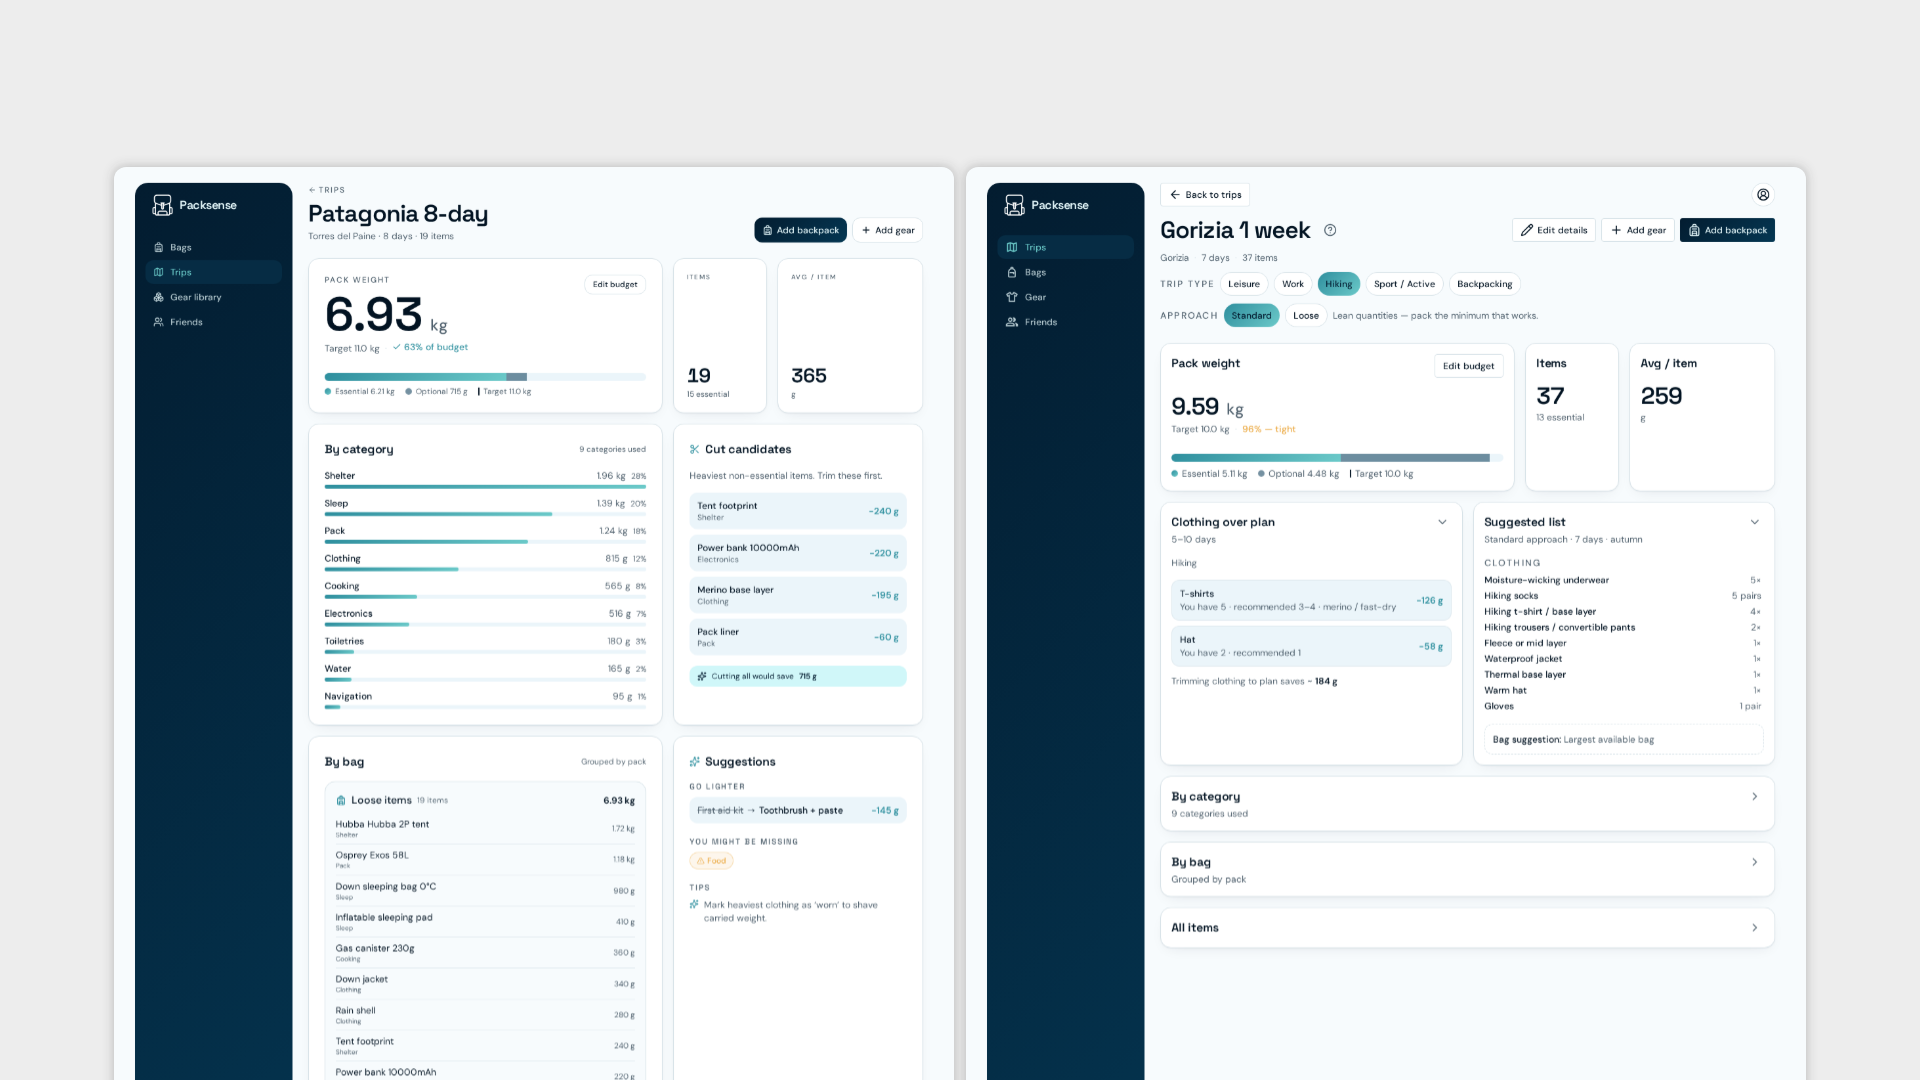Click the Bag suggestion: Largest available bag box

(1623, 740)
